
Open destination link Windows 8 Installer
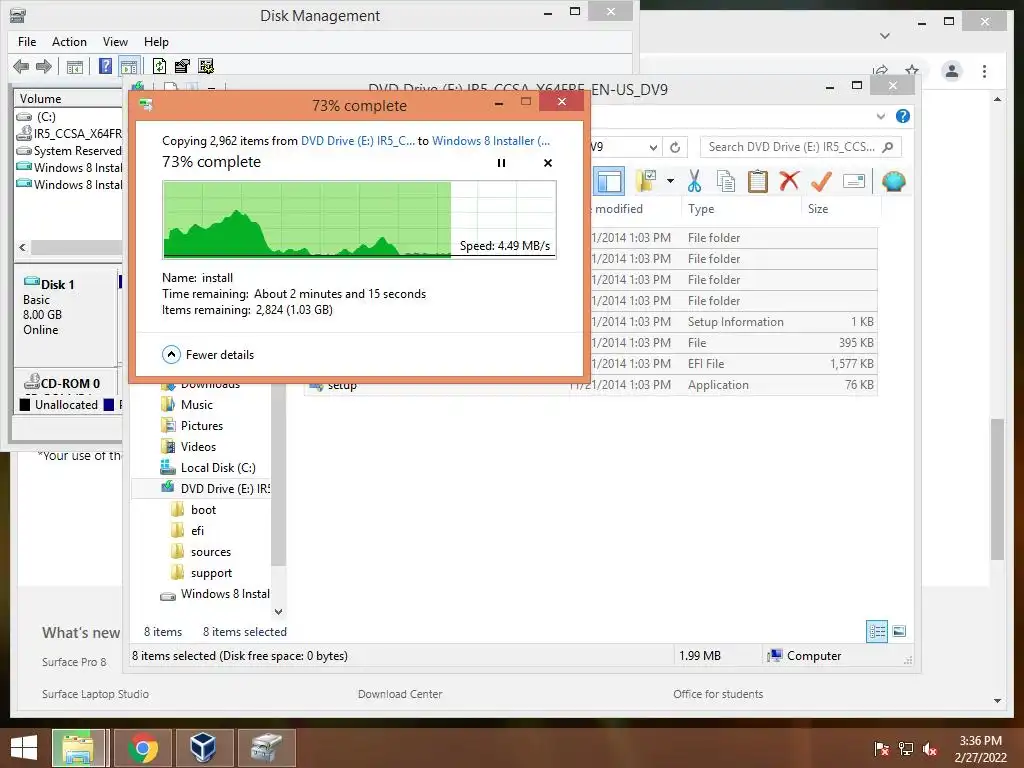491,140
